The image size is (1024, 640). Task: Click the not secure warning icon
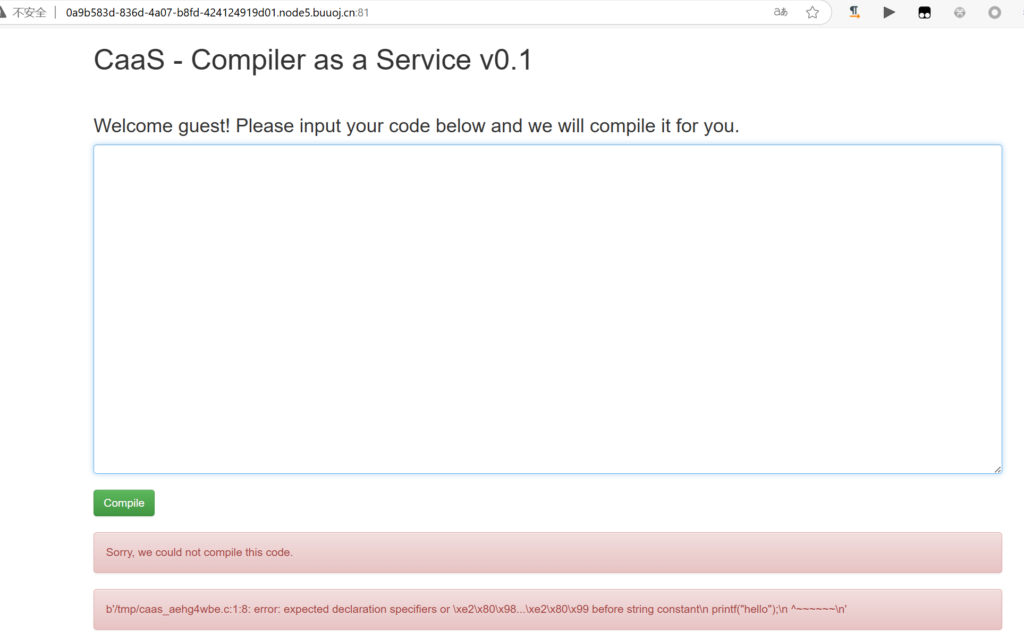point(4,13)
